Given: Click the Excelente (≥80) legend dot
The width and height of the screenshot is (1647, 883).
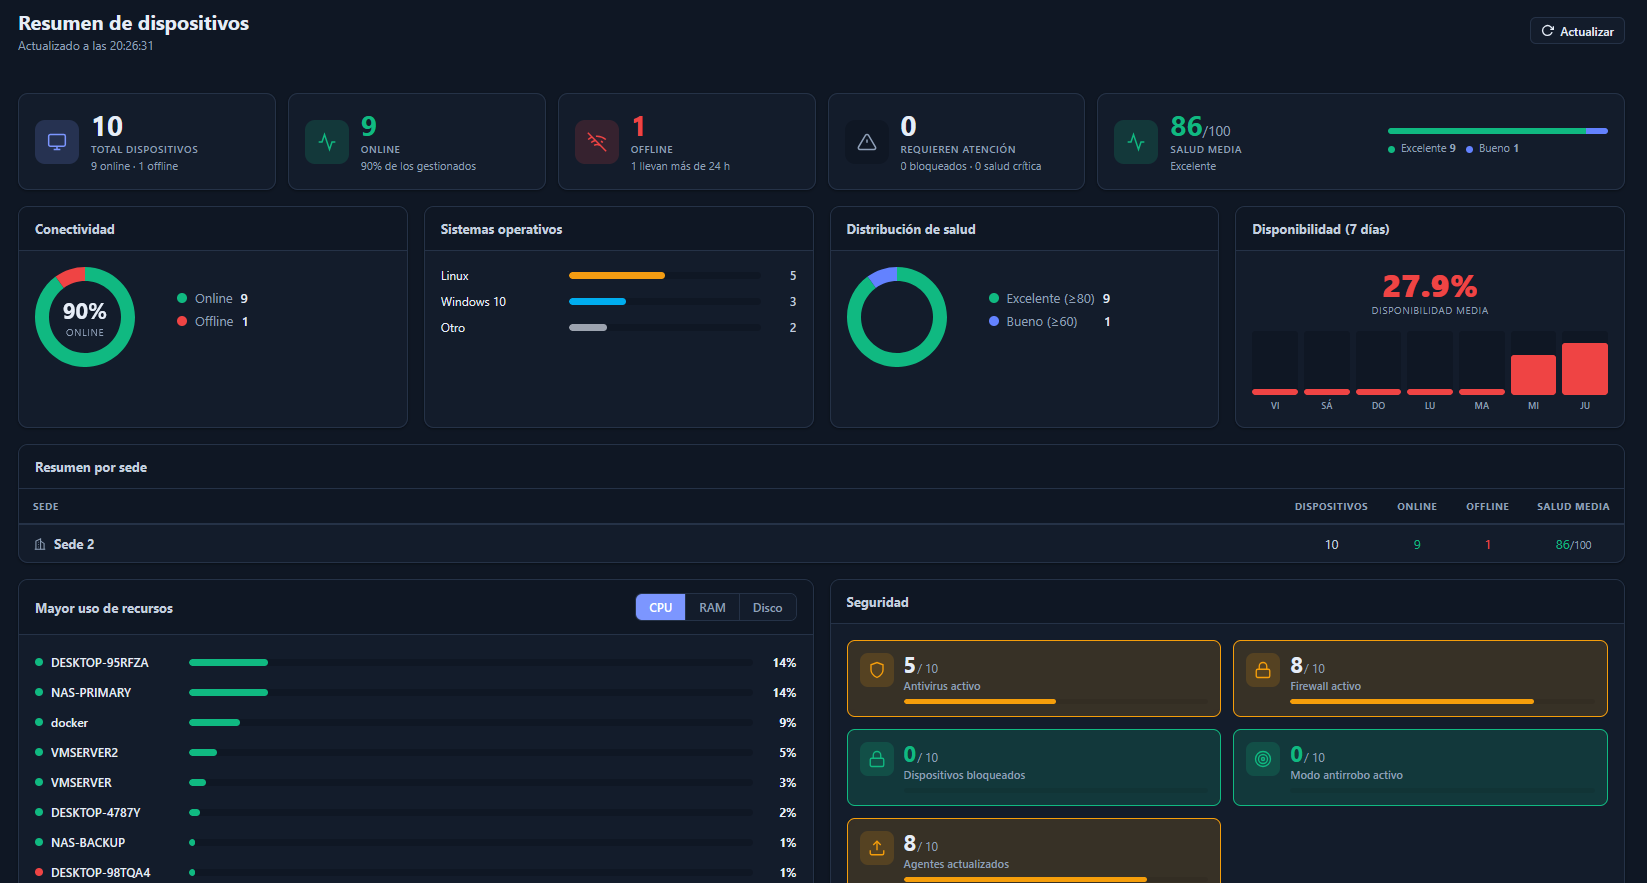Looking at the screenshot, I should [994, 298].
